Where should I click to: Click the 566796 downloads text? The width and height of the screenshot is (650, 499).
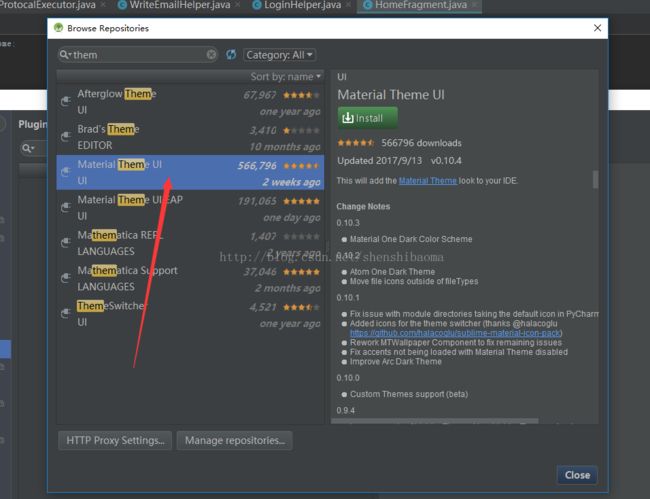[x=421, y=143]
